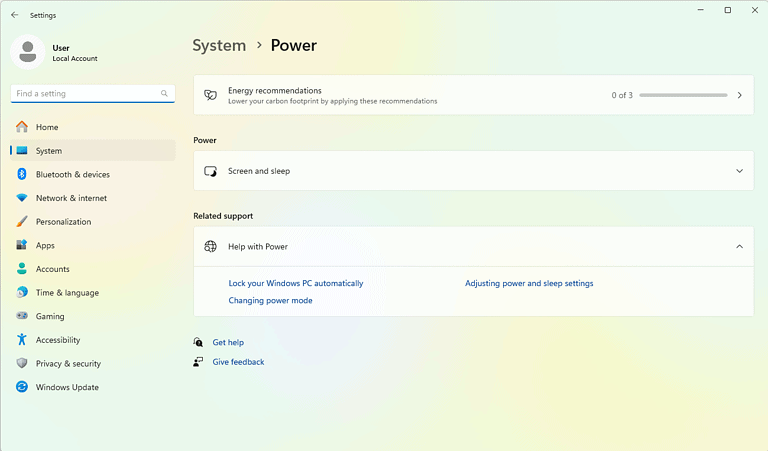Open the Apps settings page

tap(45, 245)
